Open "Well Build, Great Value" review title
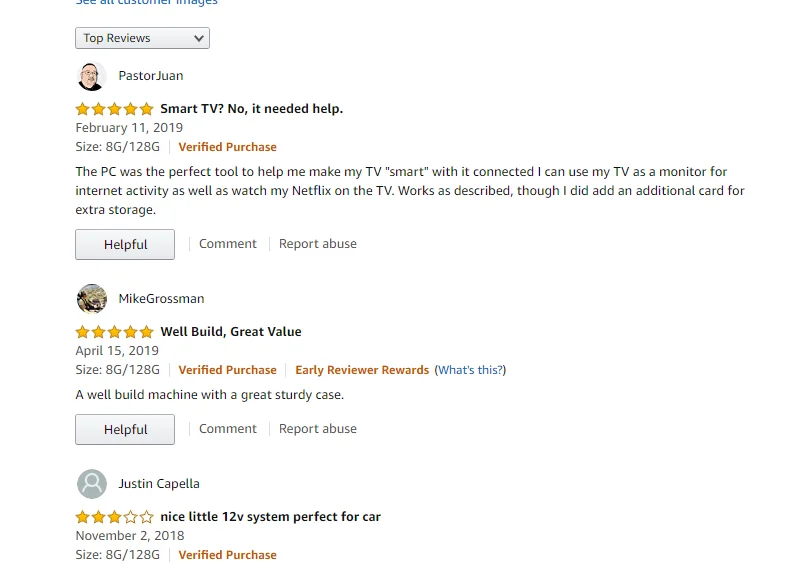 click(x=231, y=332)
